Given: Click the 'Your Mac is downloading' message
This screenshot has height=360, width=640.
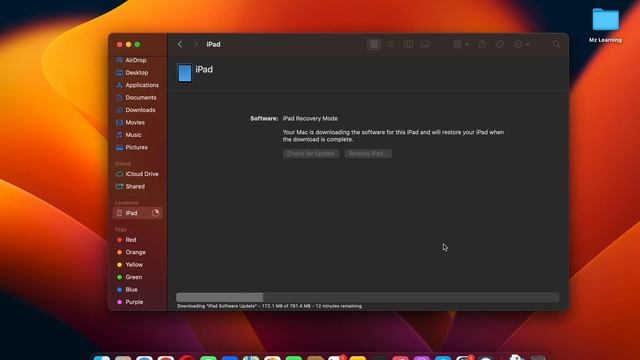Looking at the screenshot, I should click(393, 136).
